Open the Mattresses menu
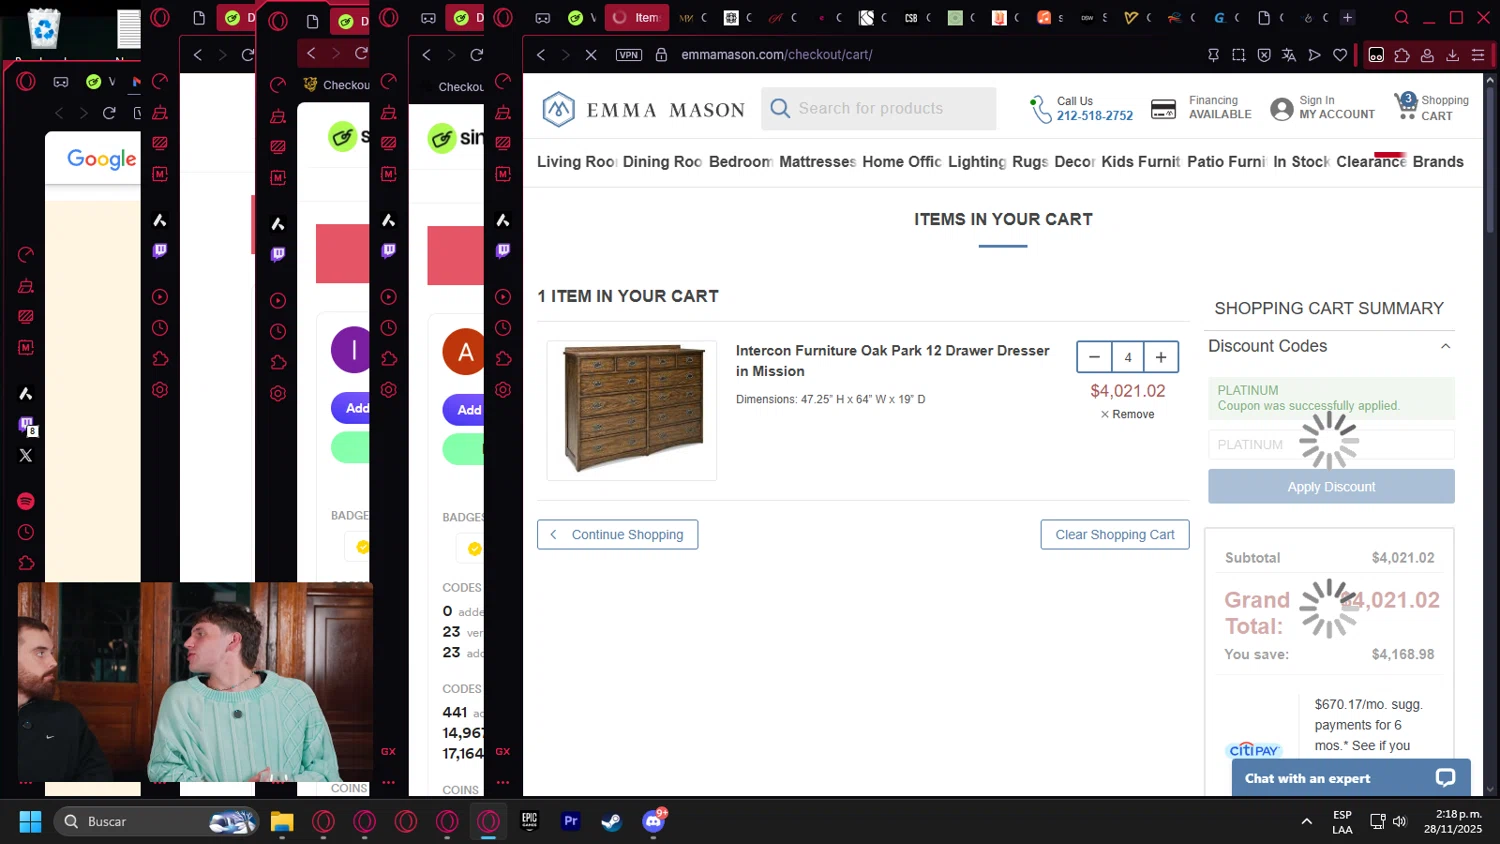The height and width of the screenshot is (844, 1500). (818, 162)
